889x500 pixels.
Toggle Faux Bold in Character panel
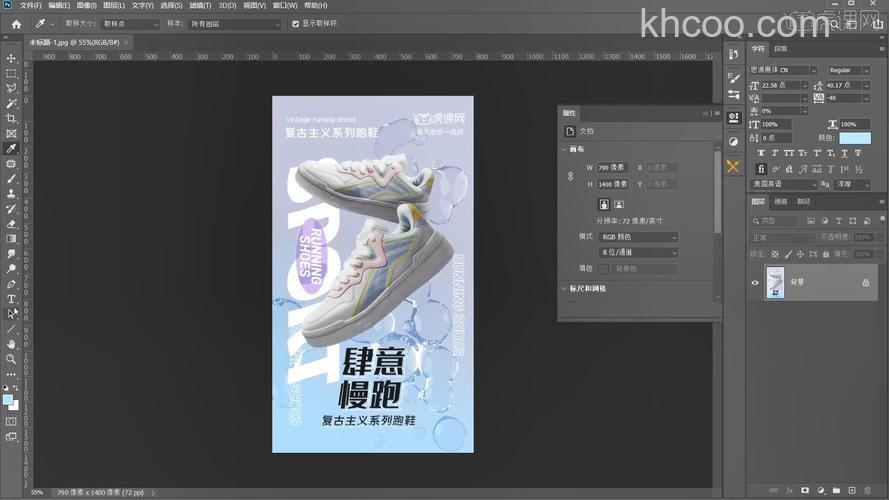point(761,153)
